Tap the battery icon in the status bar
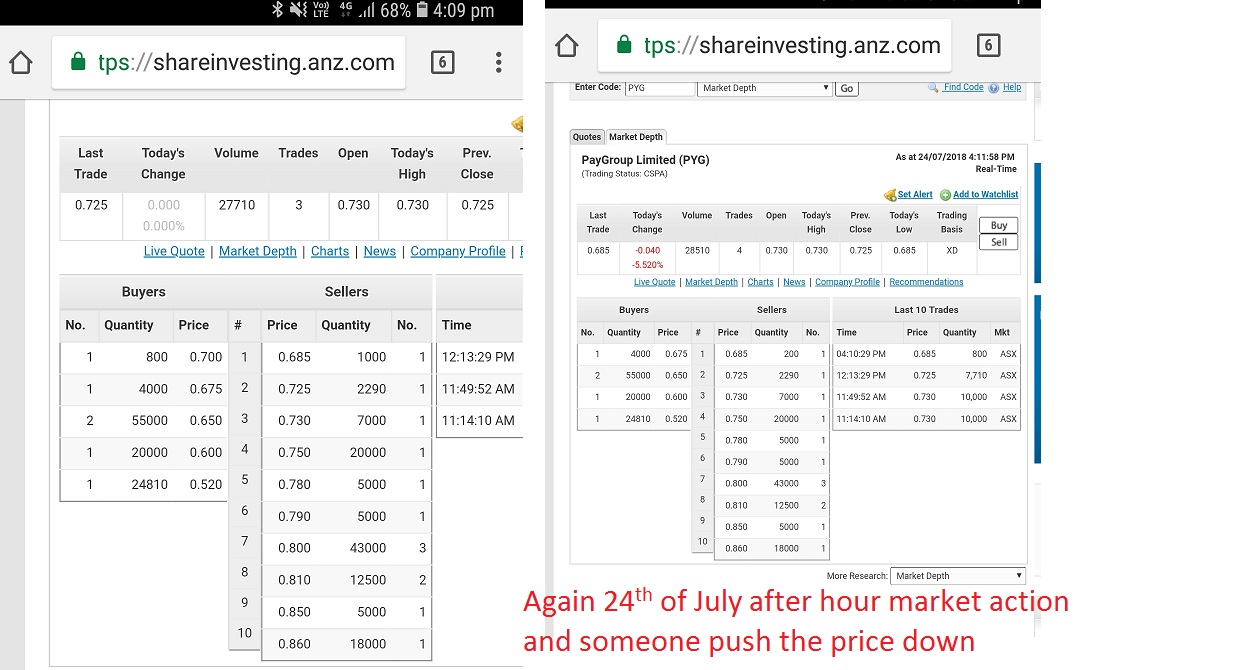The width and height of the screenshot is (1248, 670). (422, 10)
